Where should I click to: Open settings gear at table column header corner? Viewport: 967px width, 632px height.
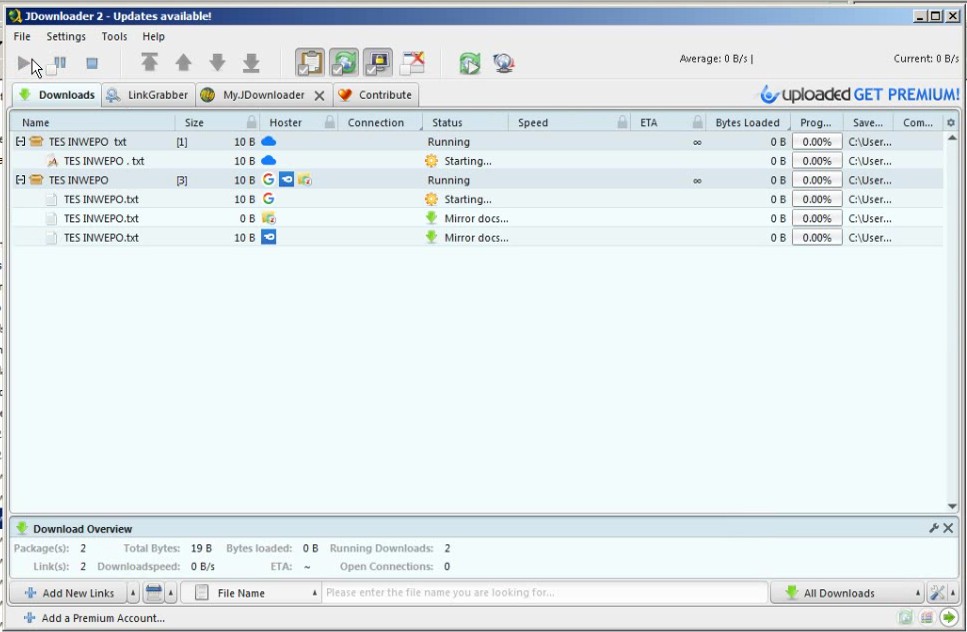pyautogui.click(x=950, y=123)
